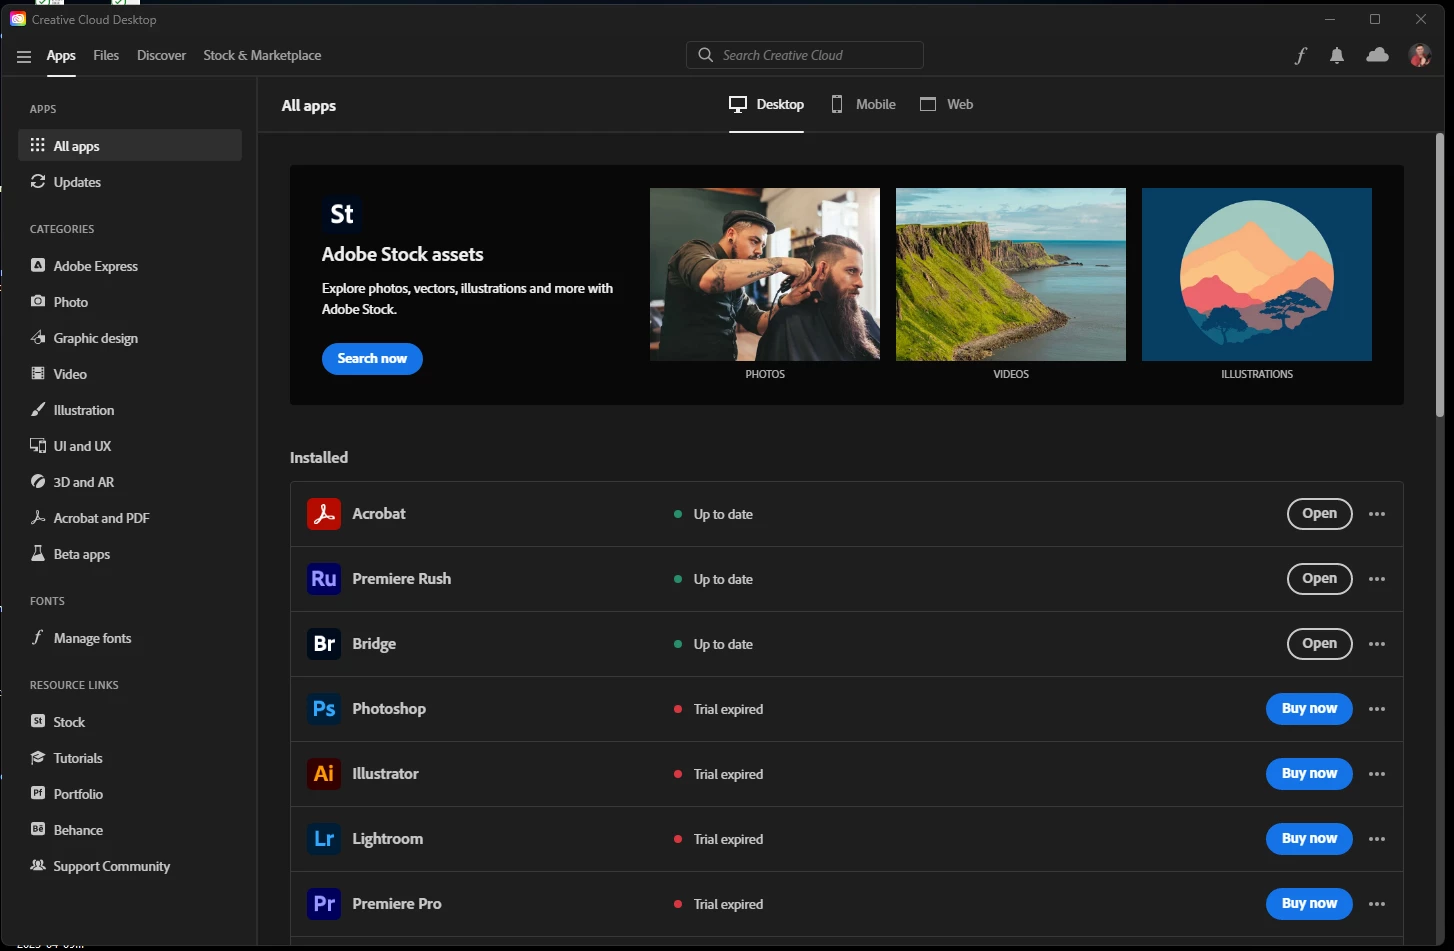Open more options menu for Premiere Pro
The height and width of the screenshot is (951, 1454).
point(1377,904)
